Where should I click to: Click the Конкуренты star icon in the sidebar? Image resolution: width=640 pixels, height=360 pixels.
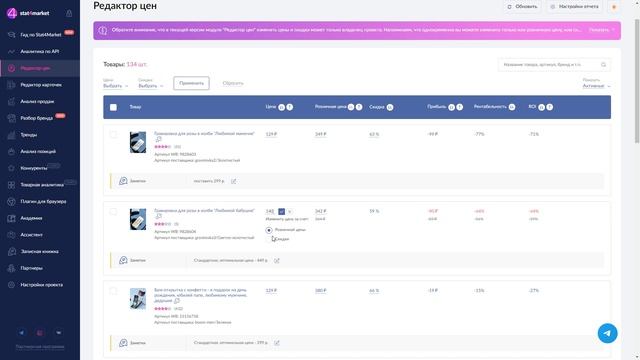click(x=11, y=168)
